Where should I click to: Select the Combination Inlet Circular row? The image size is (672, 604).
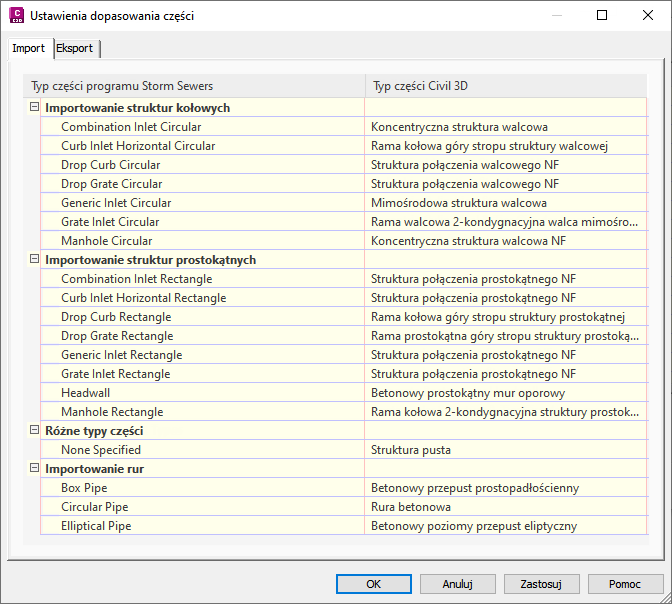(x=131, y=127)
